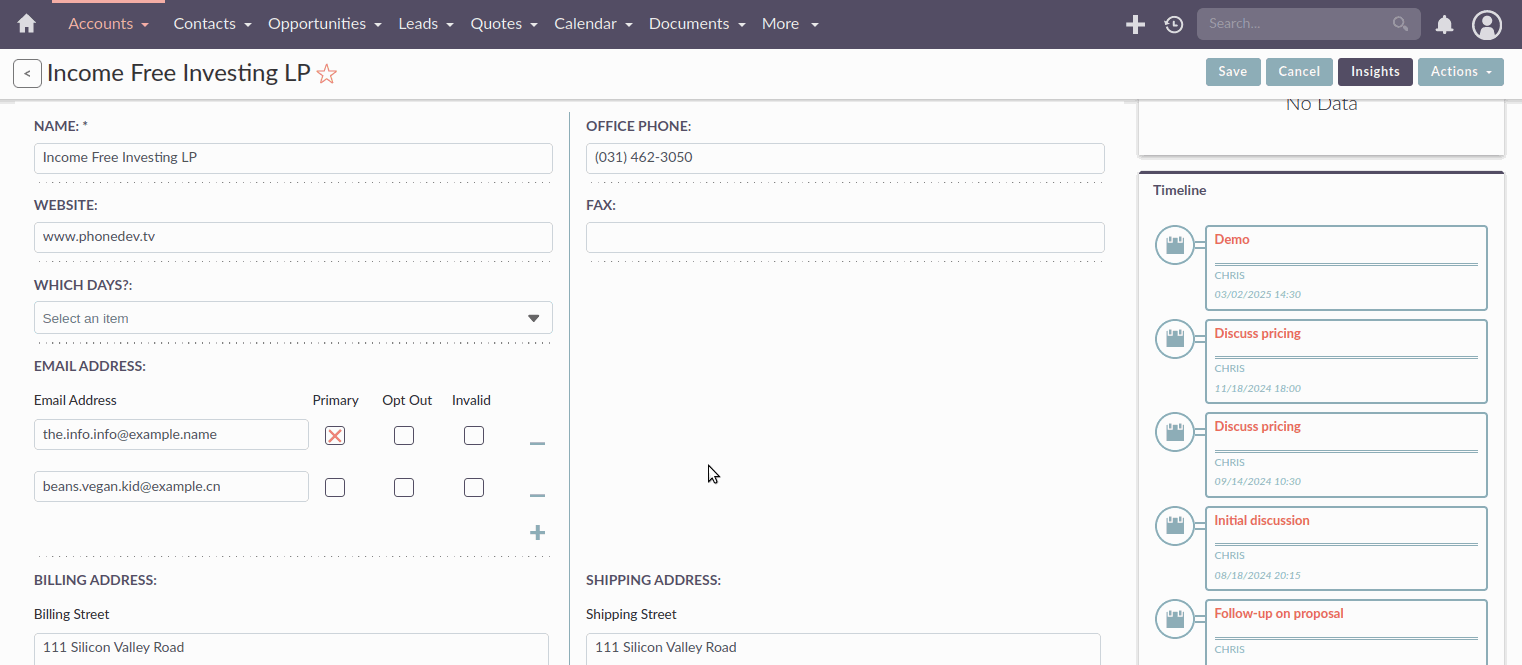Open the quick create plus icon
This screenshot has width=1522, height=665.
pyautogui.click(x=1135, y=23)
